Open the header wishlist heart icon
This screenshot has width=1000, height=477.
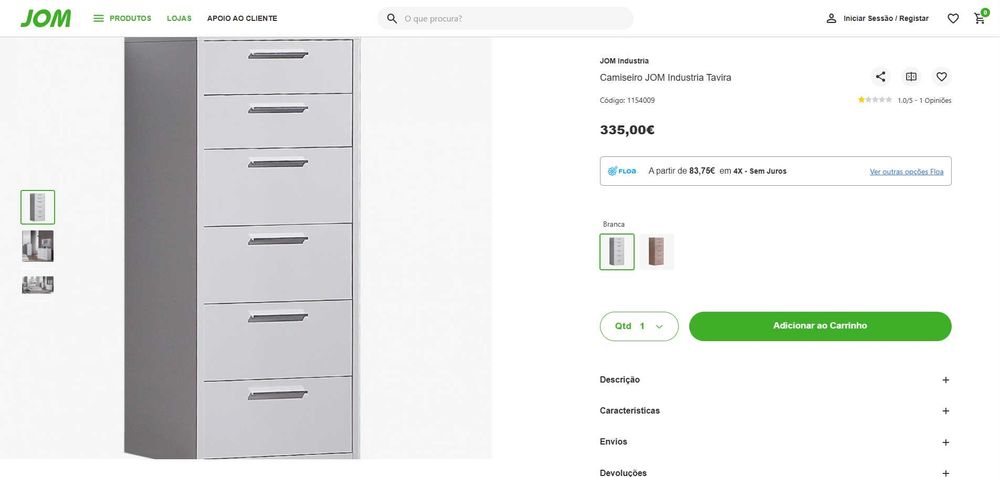953,18
